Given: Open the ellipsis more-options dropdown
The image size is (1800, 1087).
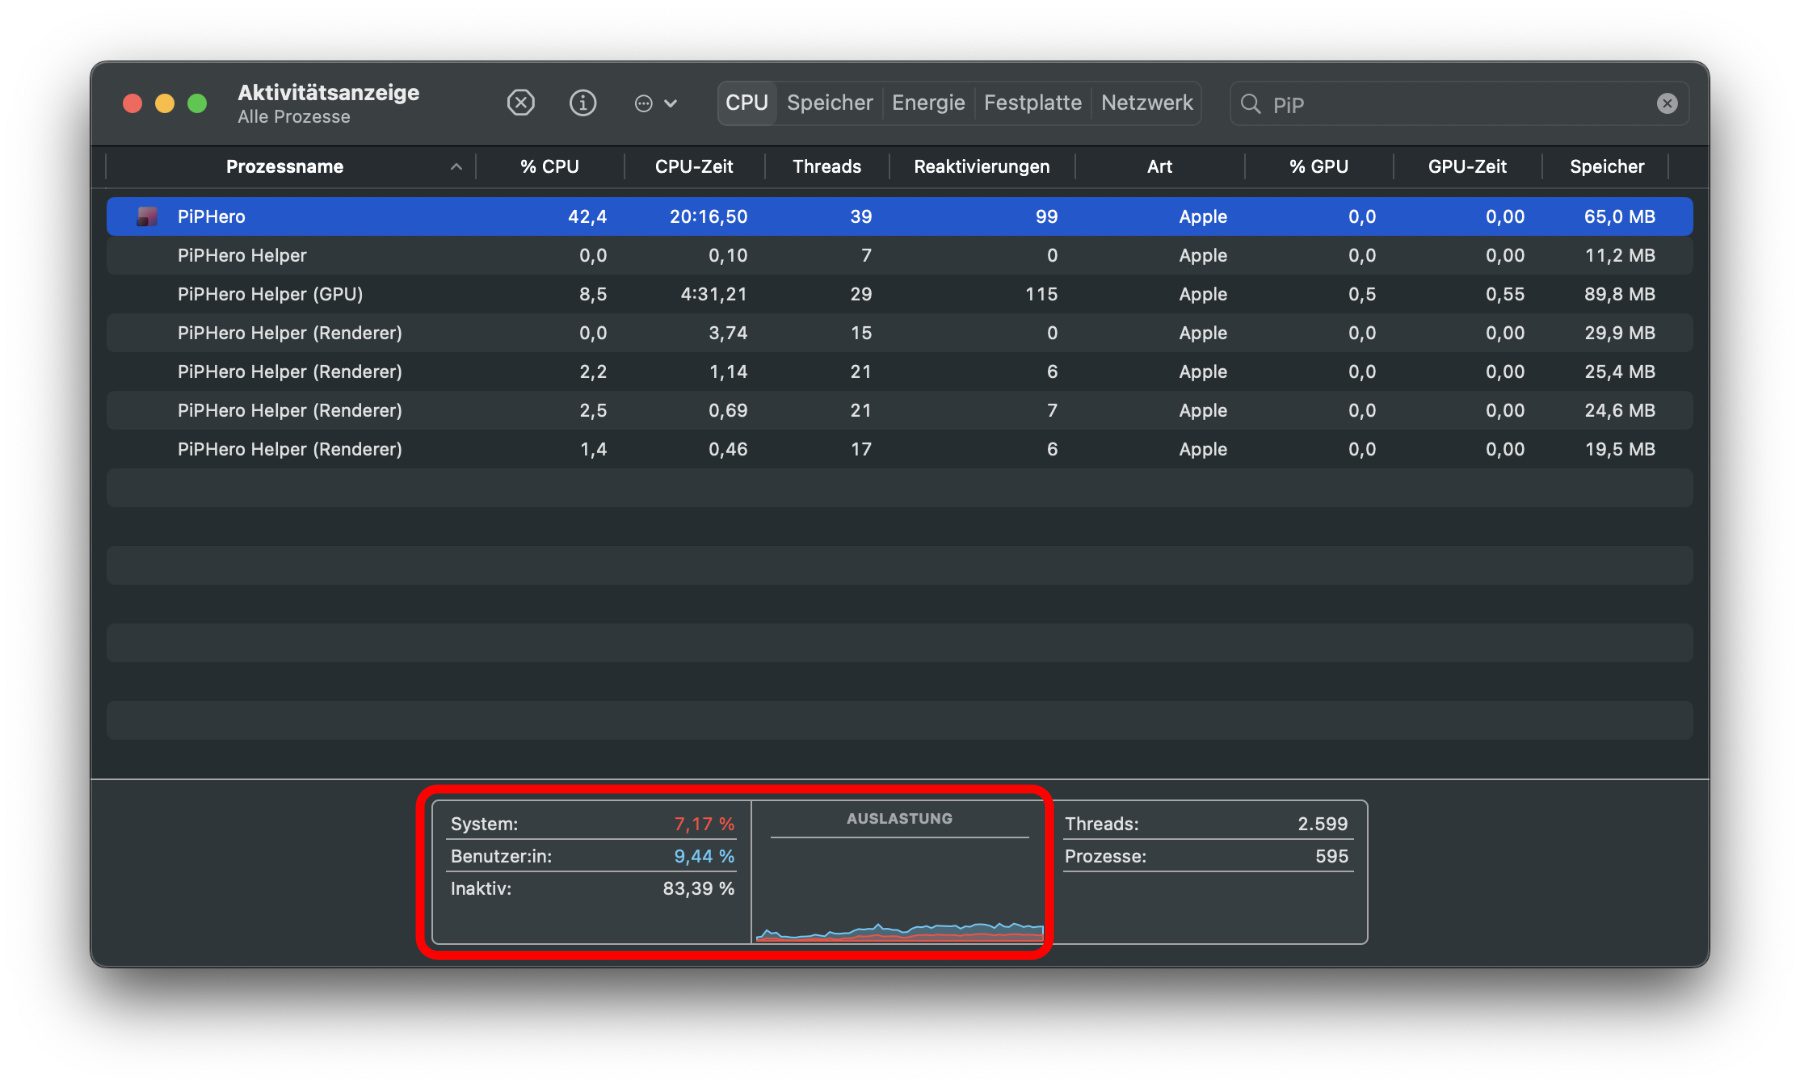Looking at the screenshot, I should 655,103.
